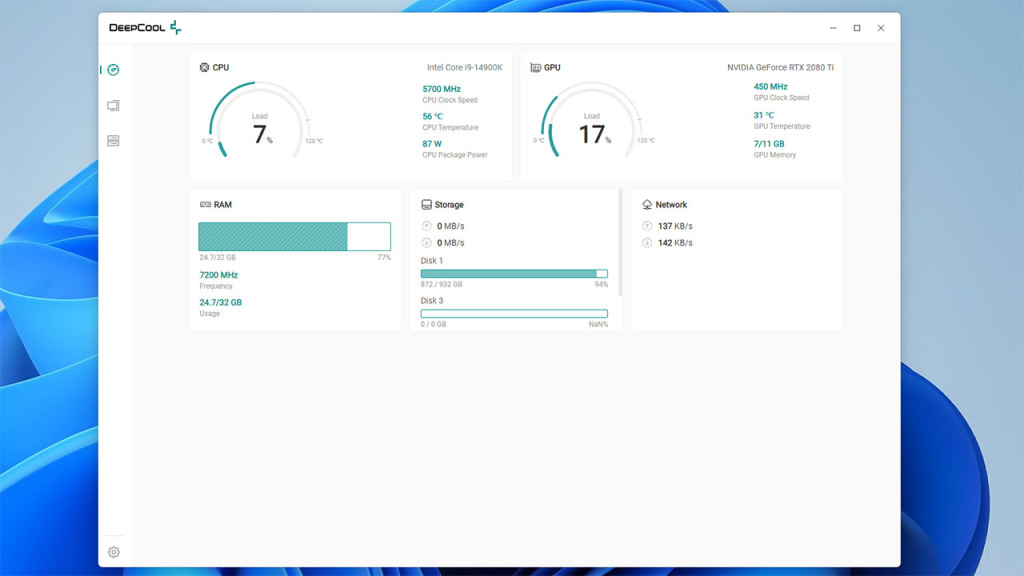Viewport: 1024px width, 576px height.
Task: Click the Disk 1 usage bar
Action: 514,273
